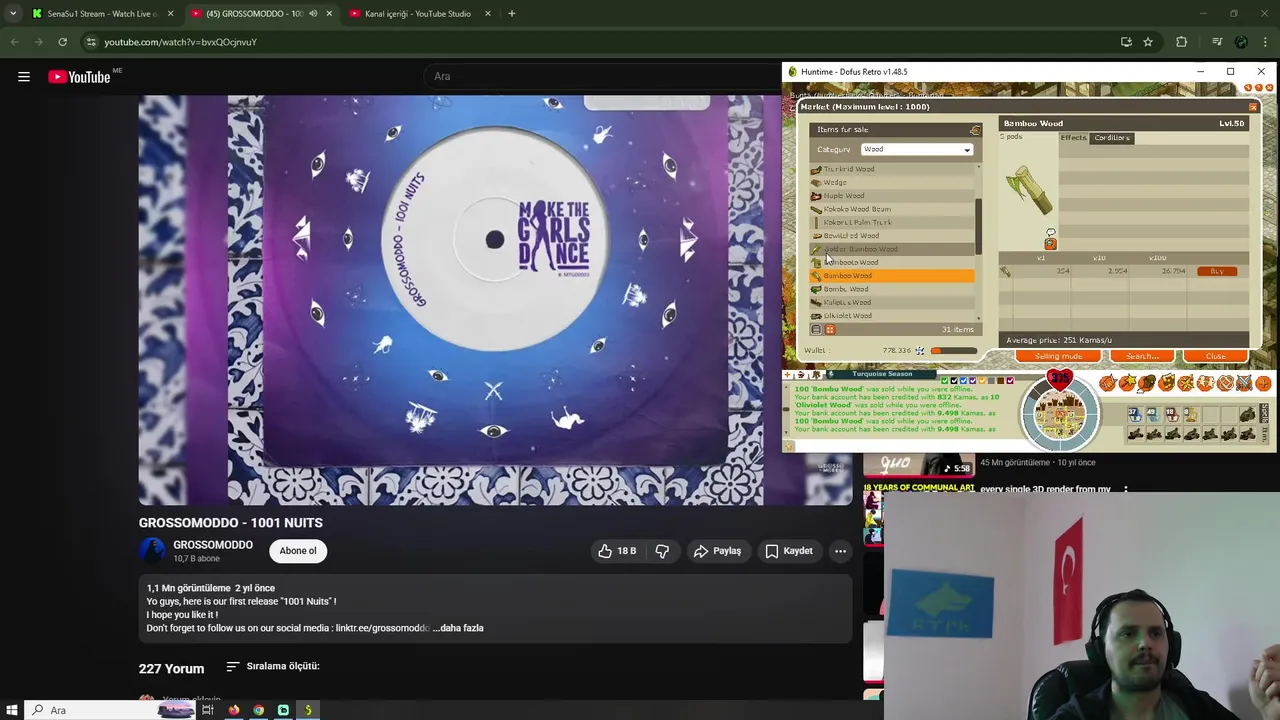Click the icon beside Items for sale
The width and height of the screenshot is (1280, 720).
(975, 130)
